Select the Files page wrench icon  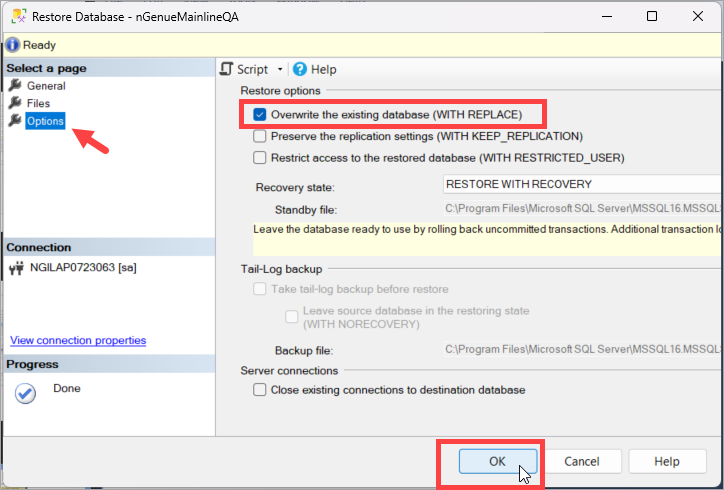15,103
